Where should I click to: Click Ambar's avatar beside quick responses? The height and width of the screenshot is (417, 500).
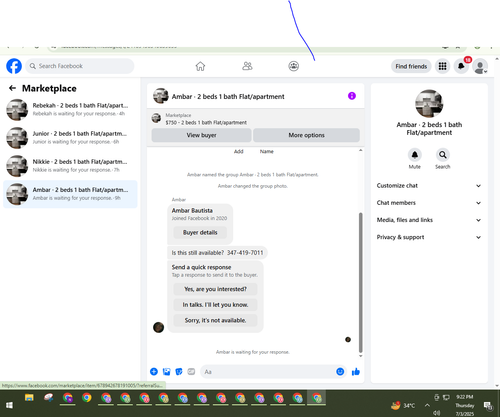click(x=158, y=327)
